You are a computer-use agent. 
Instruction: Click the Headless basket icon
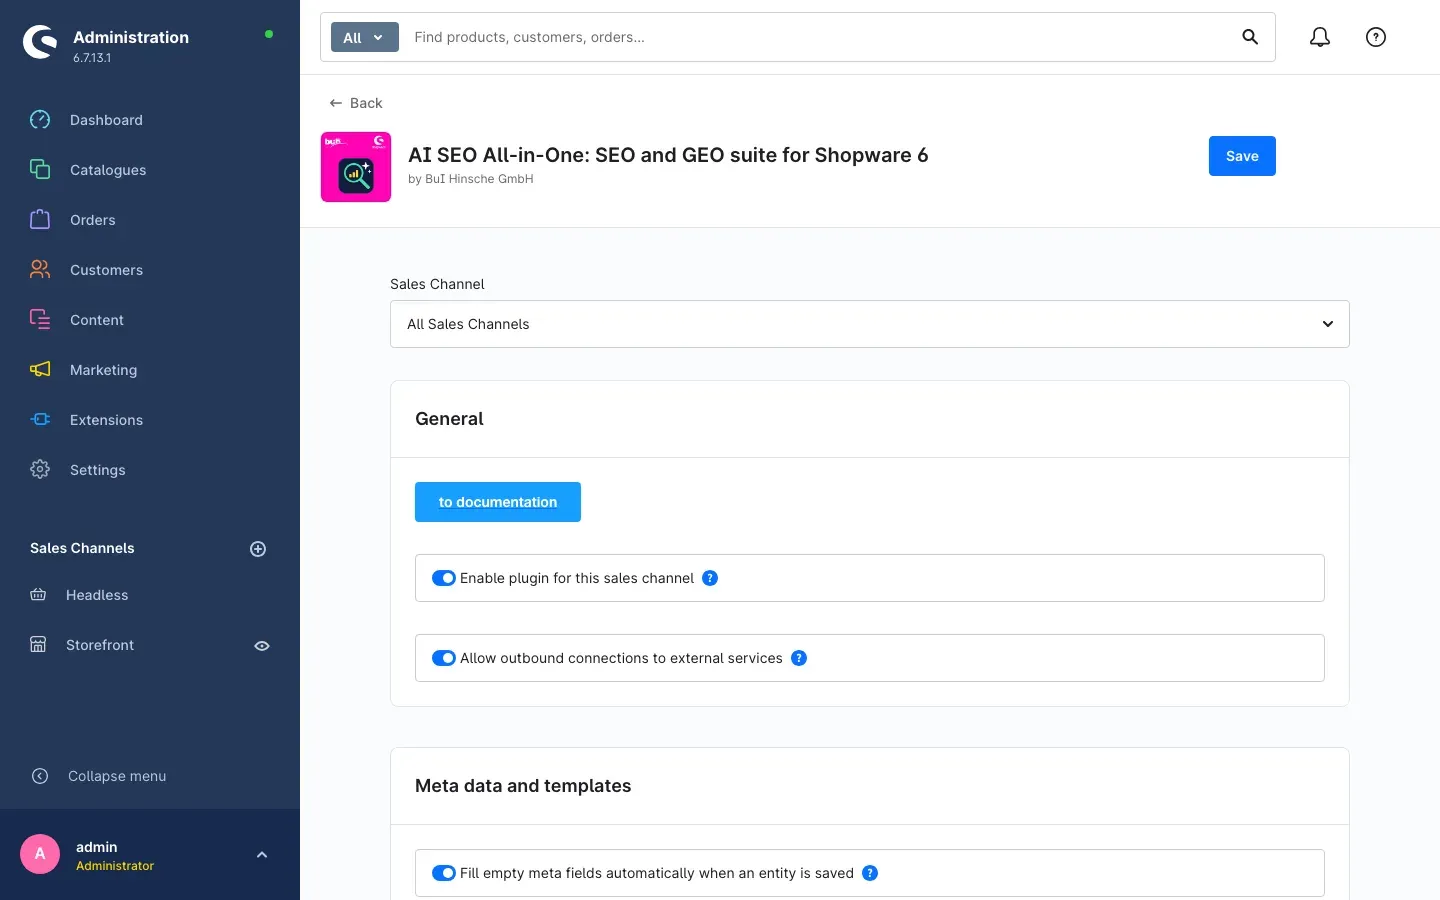pyautogui.click(x=38, y=595)
